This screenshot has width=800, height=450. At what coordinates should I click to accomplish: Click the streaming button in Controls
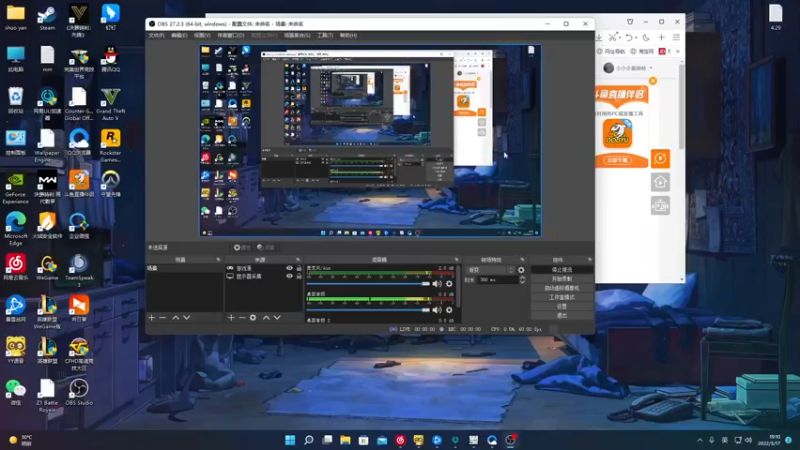tap(562, 269)
